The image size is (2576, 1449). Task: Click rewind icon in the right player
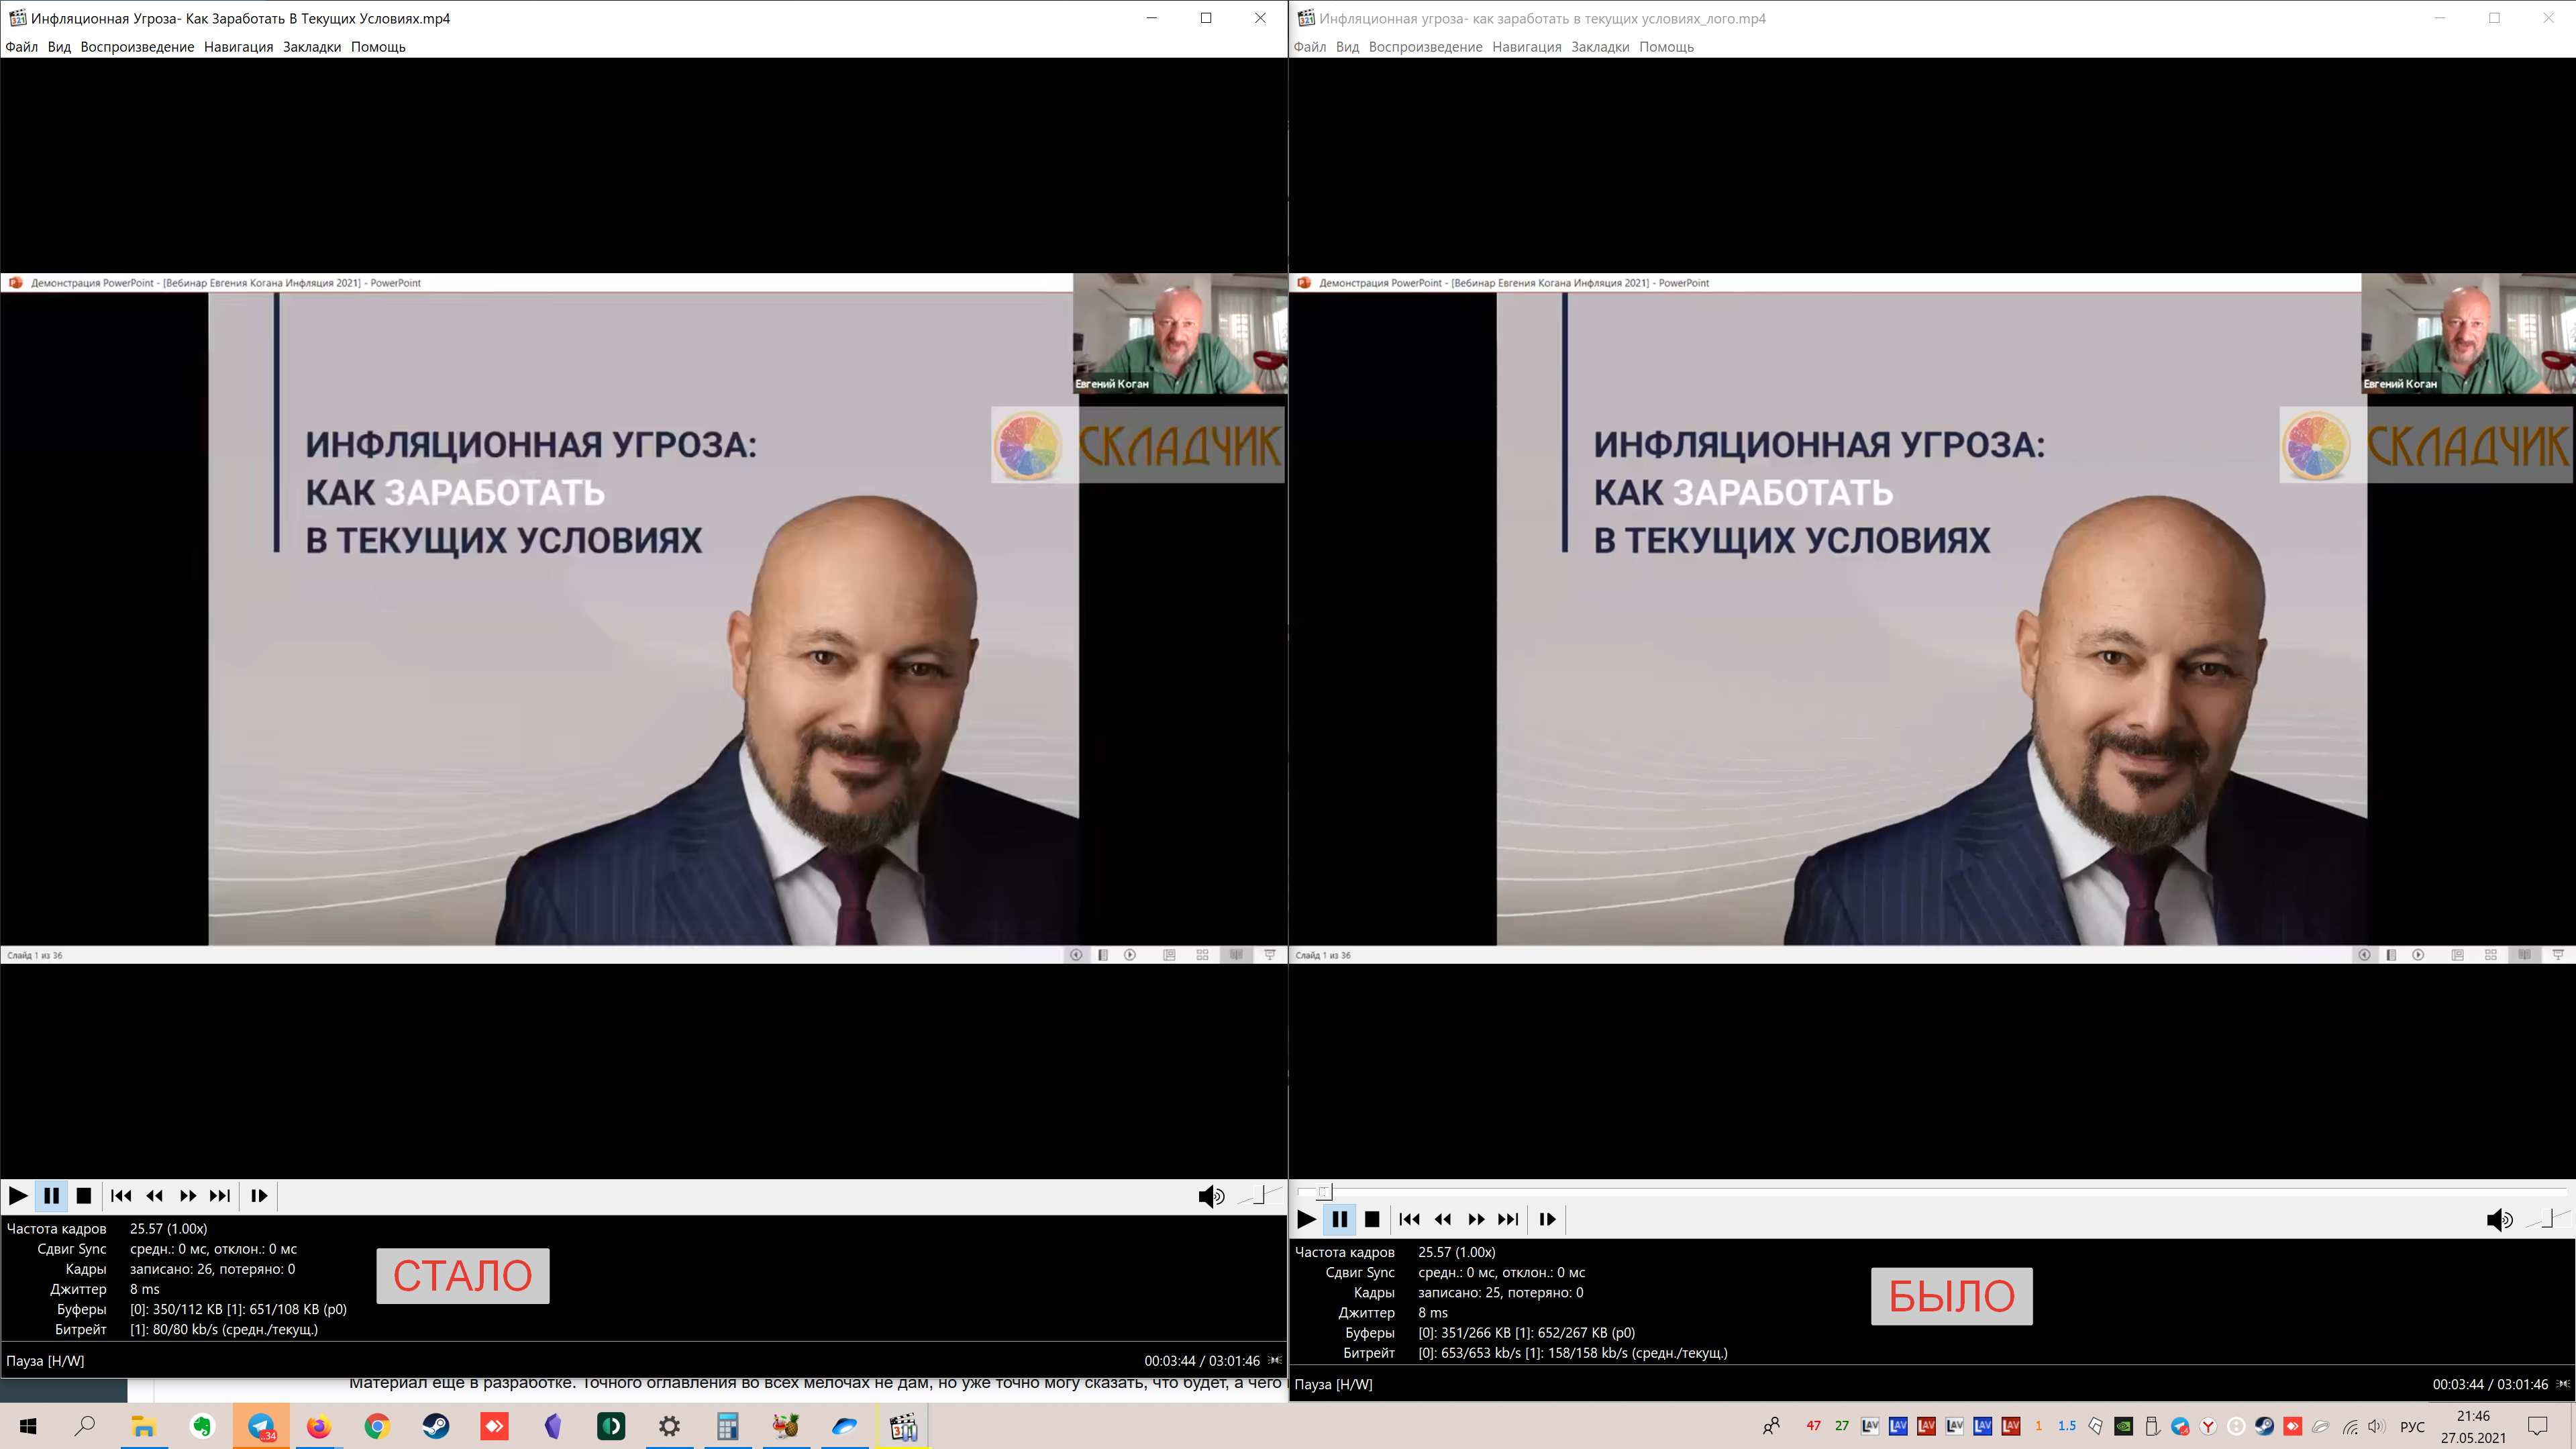[1442, 1219]
